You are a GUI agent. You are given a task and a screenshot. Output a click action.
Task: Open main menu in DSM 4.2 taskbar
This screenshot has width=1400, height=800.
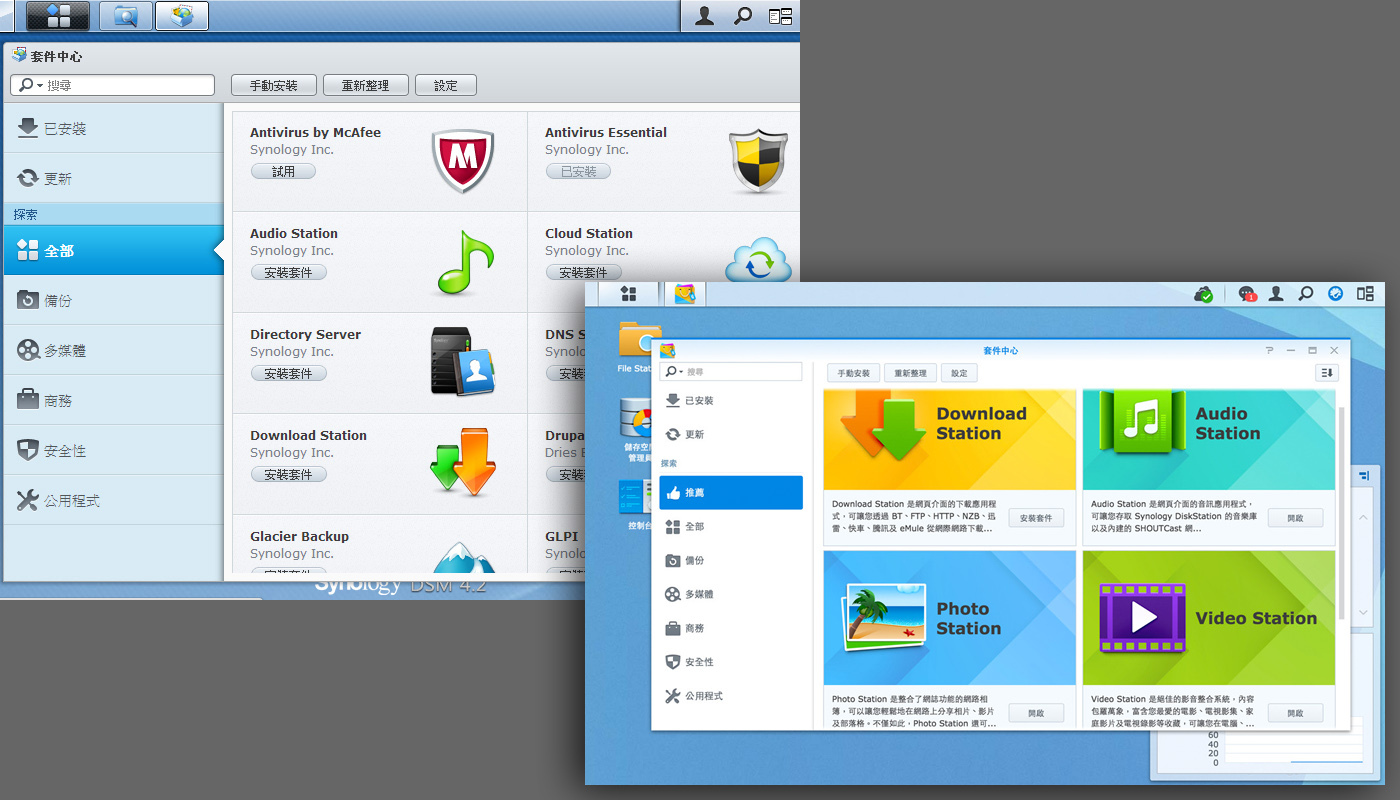click(57, 15)
